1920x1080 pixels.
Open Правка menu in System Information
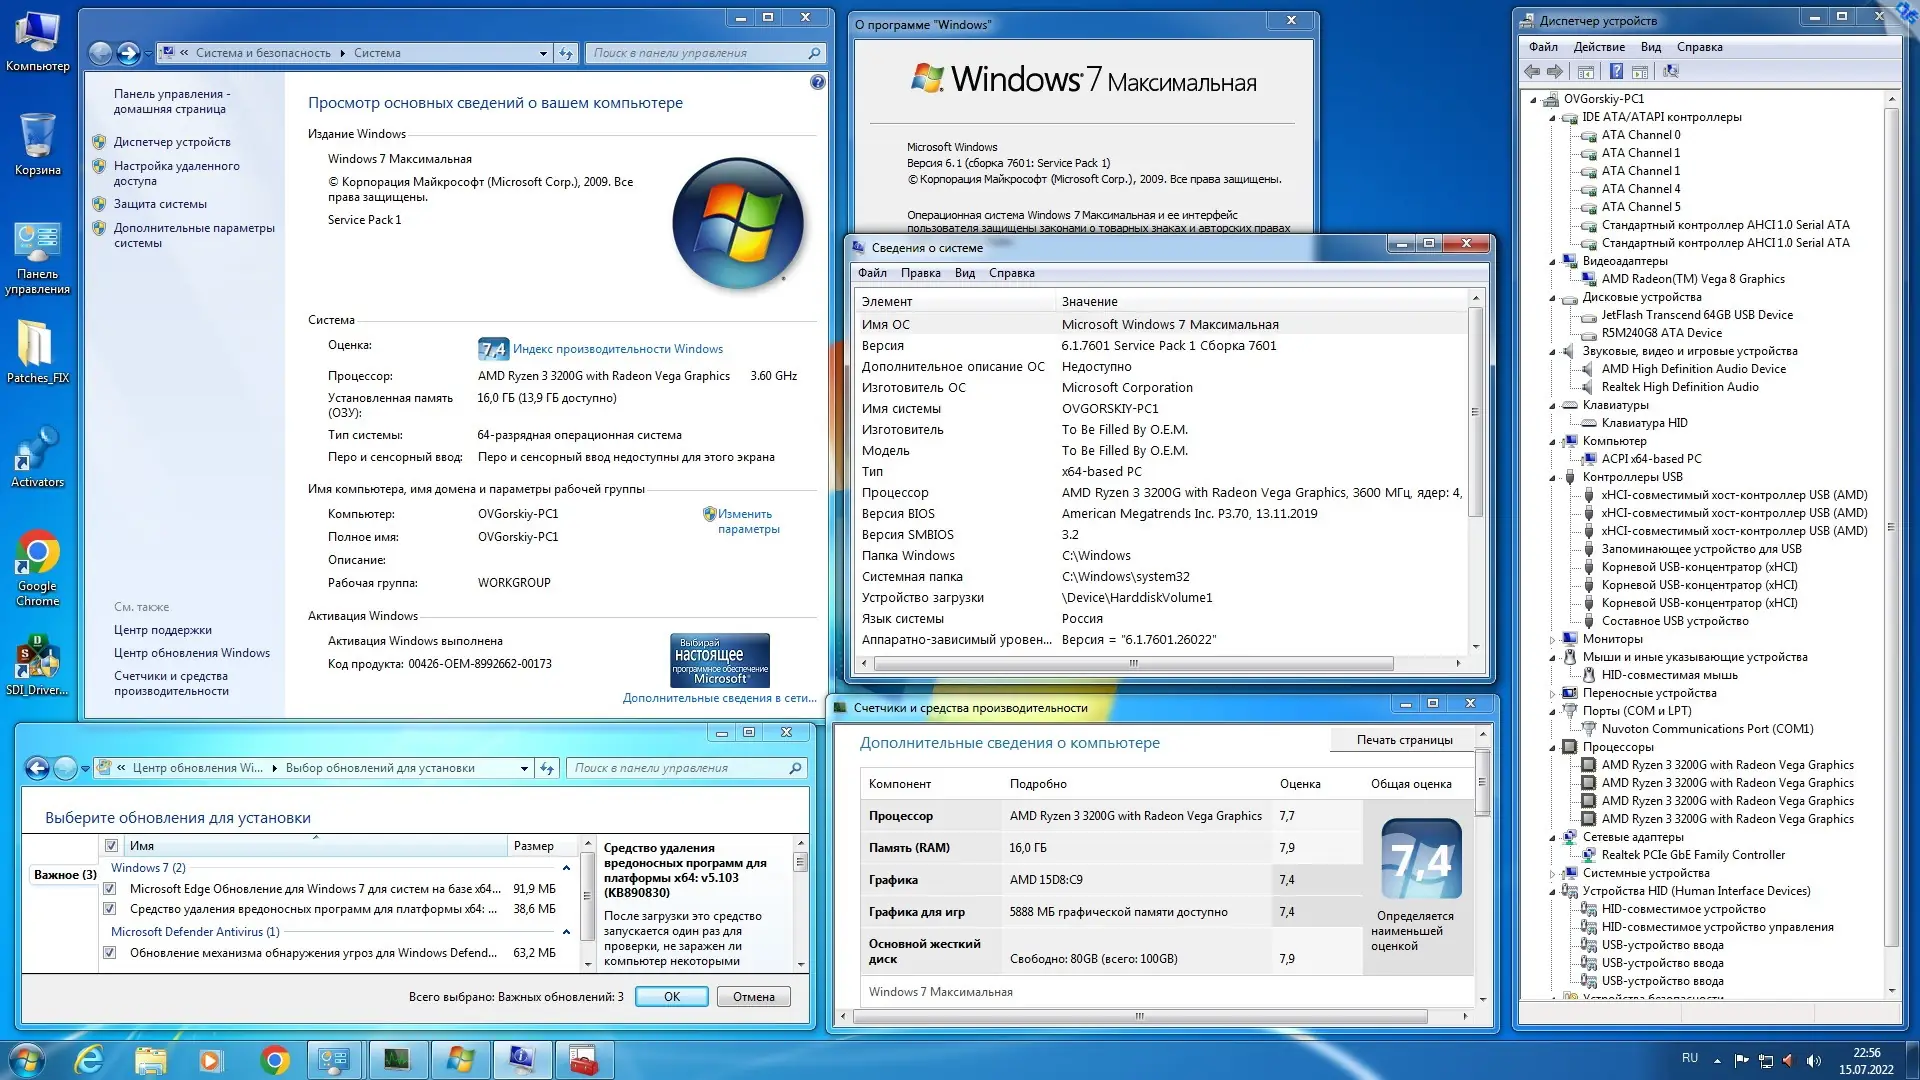[919, 273]
